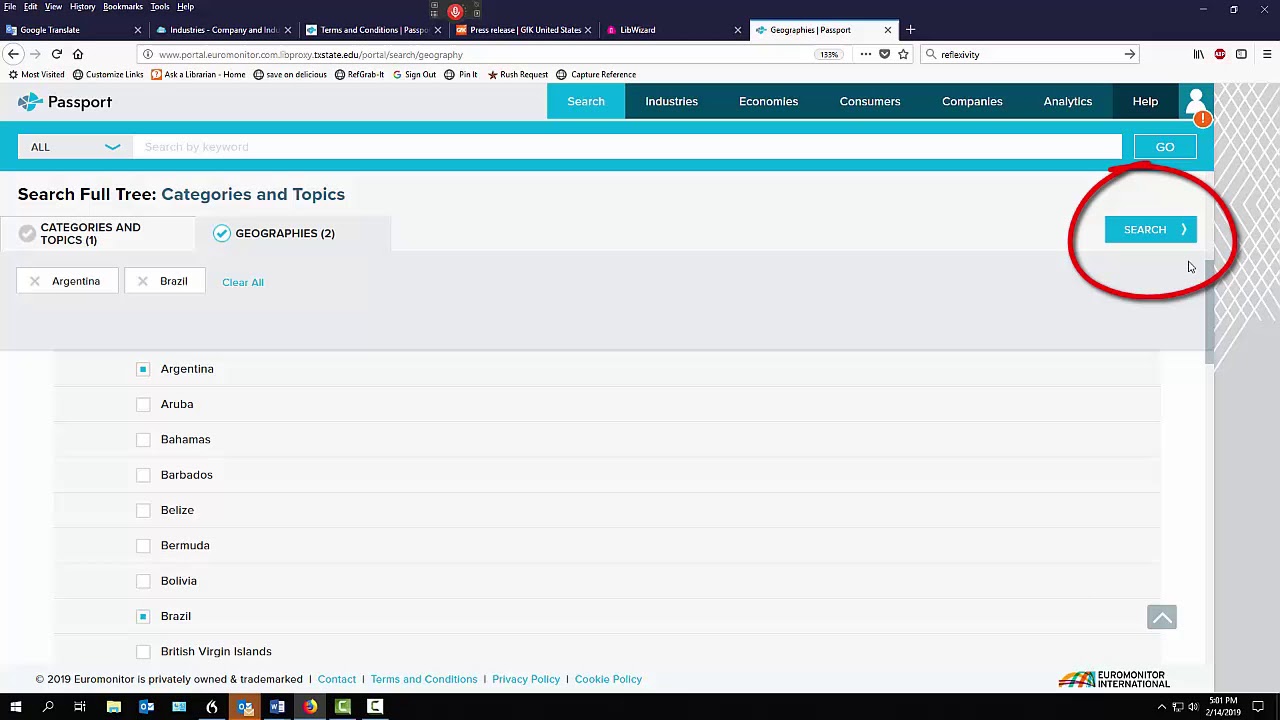This screenshot has height=720, width=1280.
Task: Close the Geographies Passport tab
Action: pos(887,30)
